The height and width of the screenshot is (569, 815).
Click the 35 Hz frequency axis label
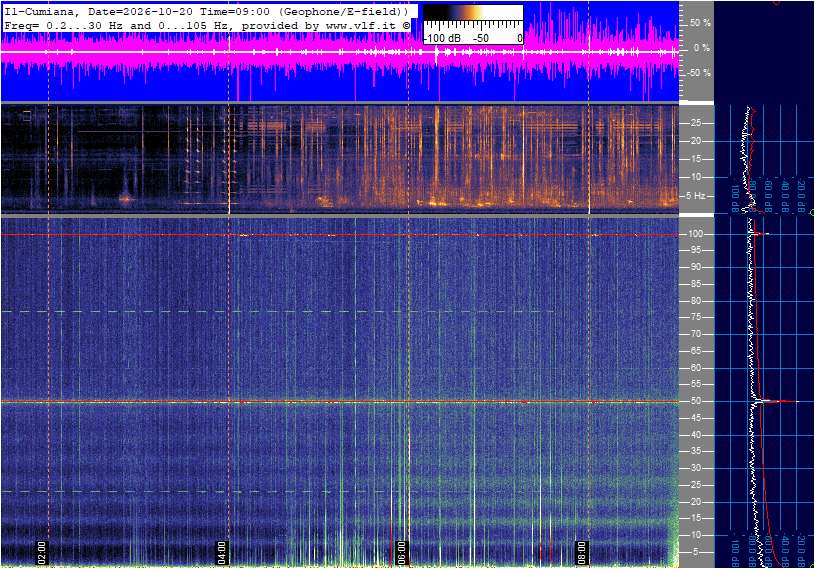pos(695,451)
